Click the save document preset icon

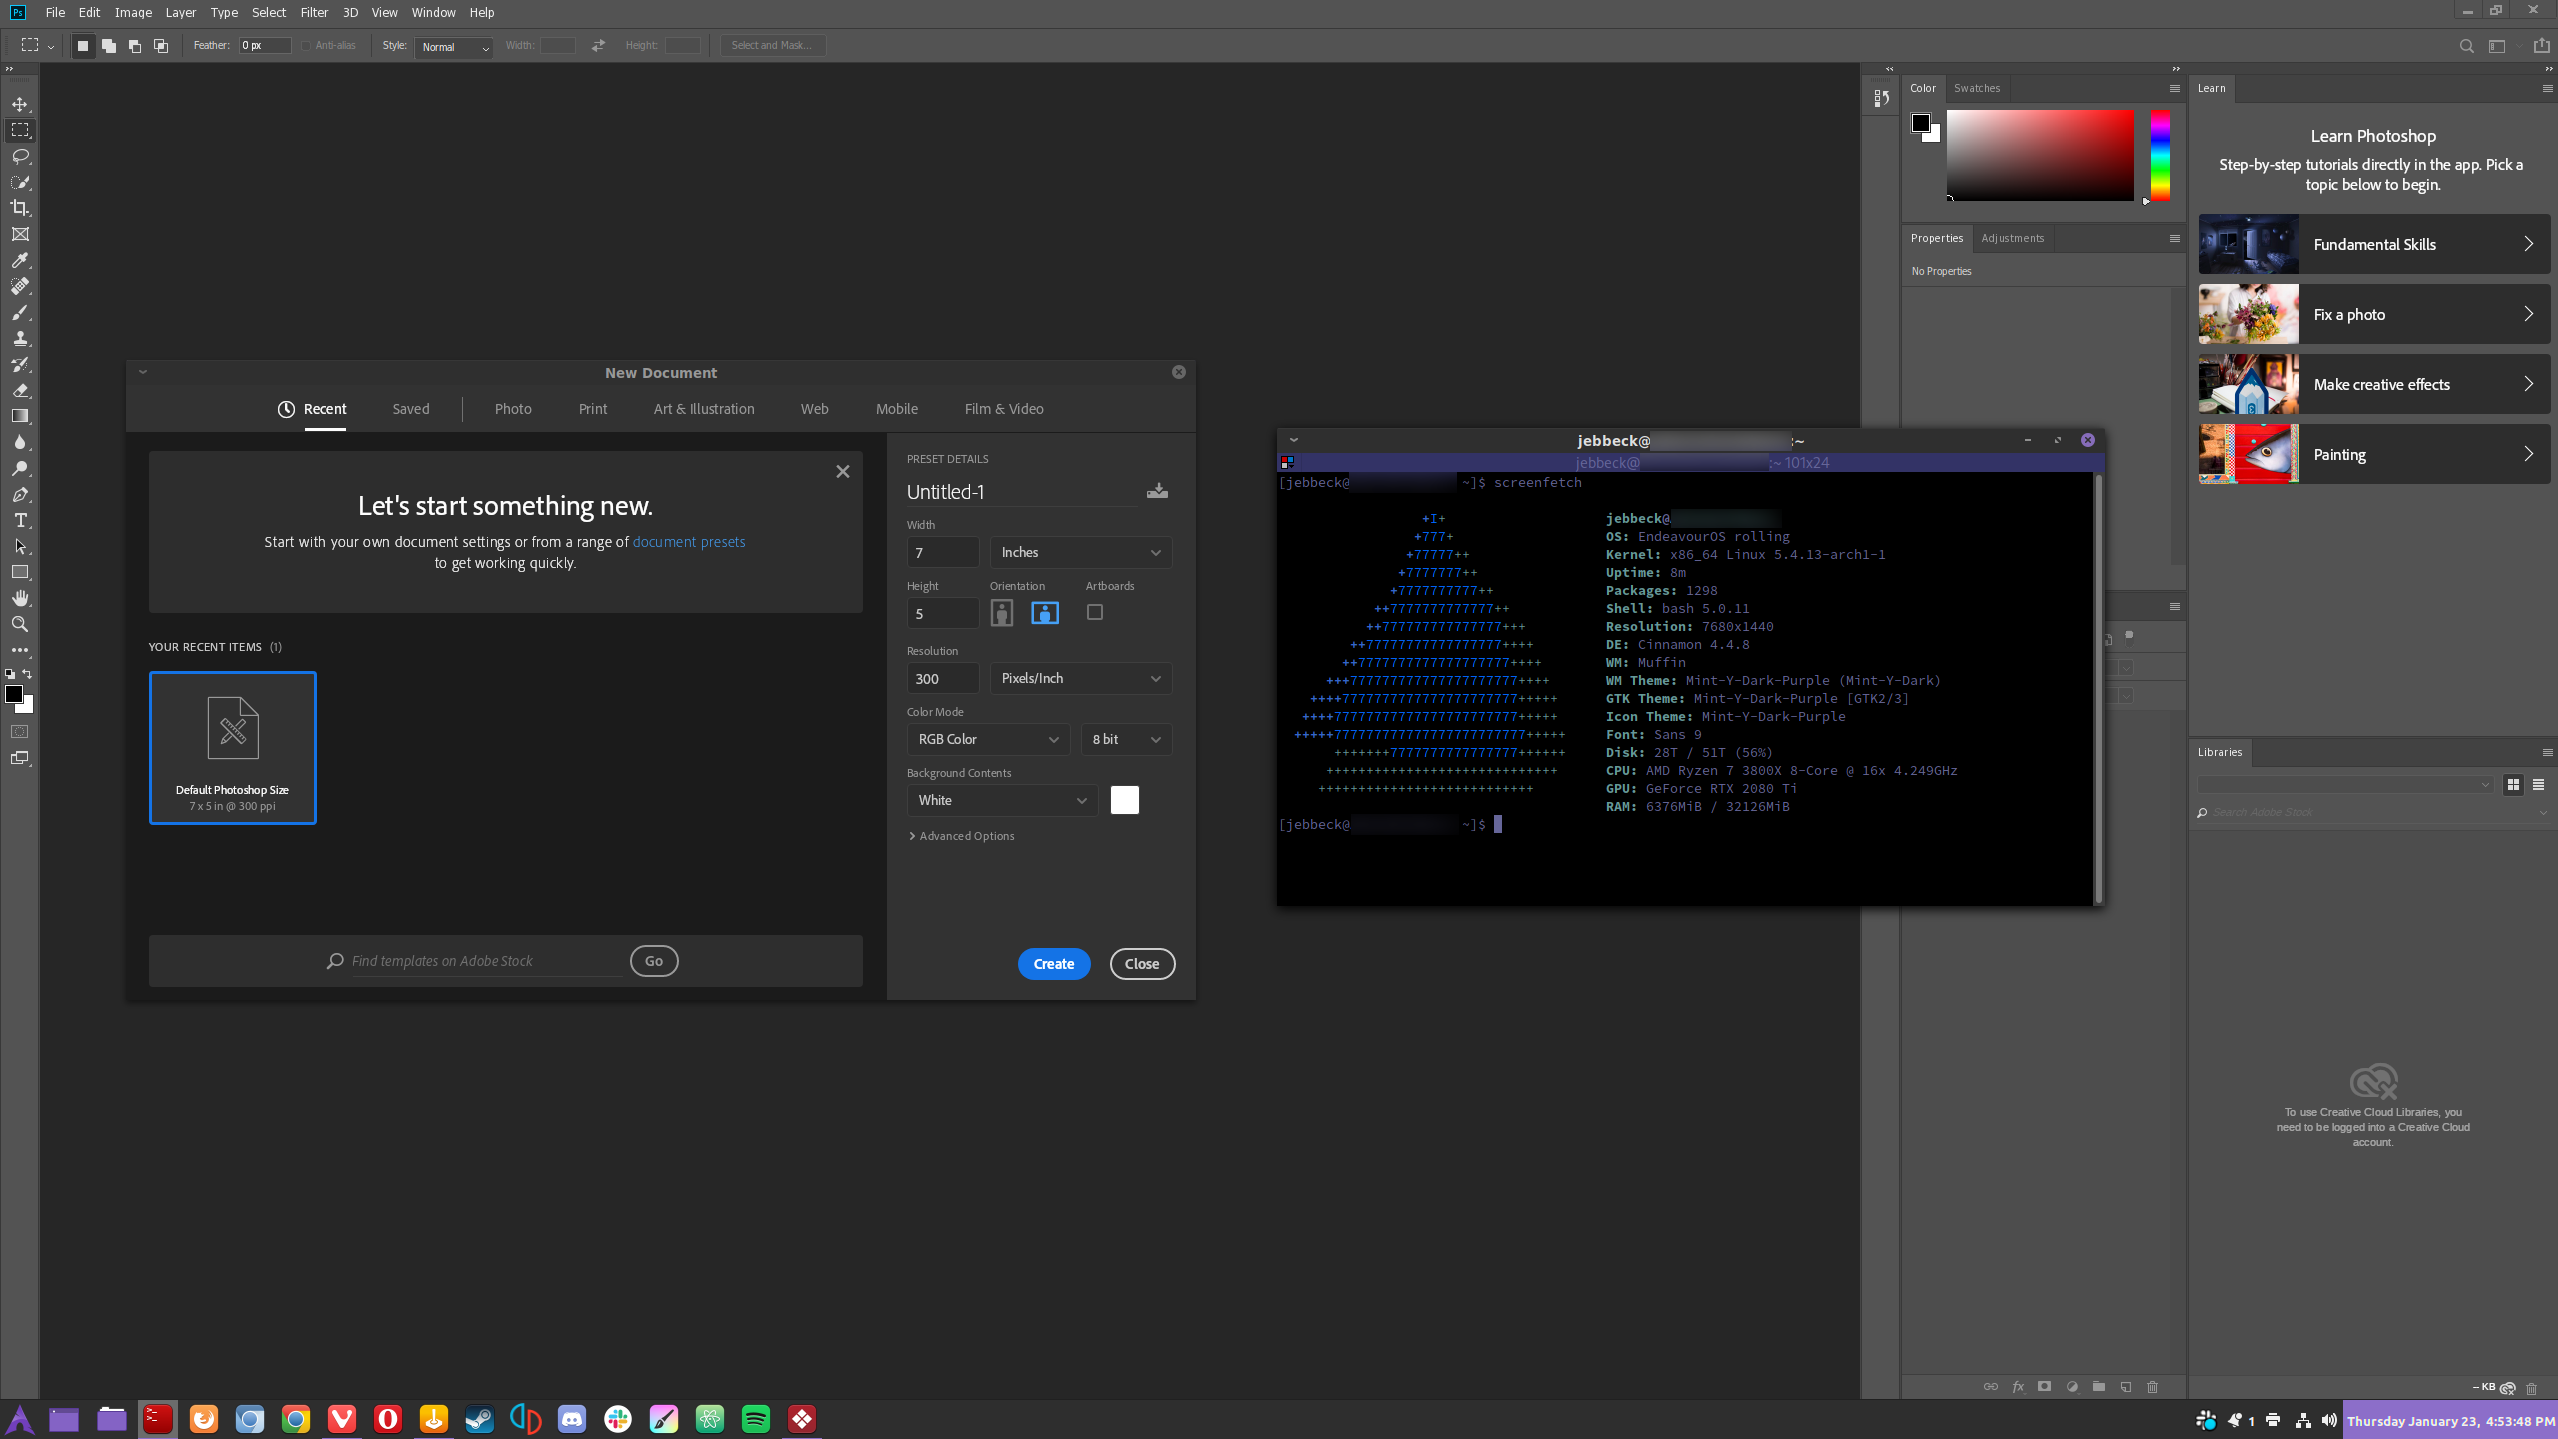point(1157,491)
